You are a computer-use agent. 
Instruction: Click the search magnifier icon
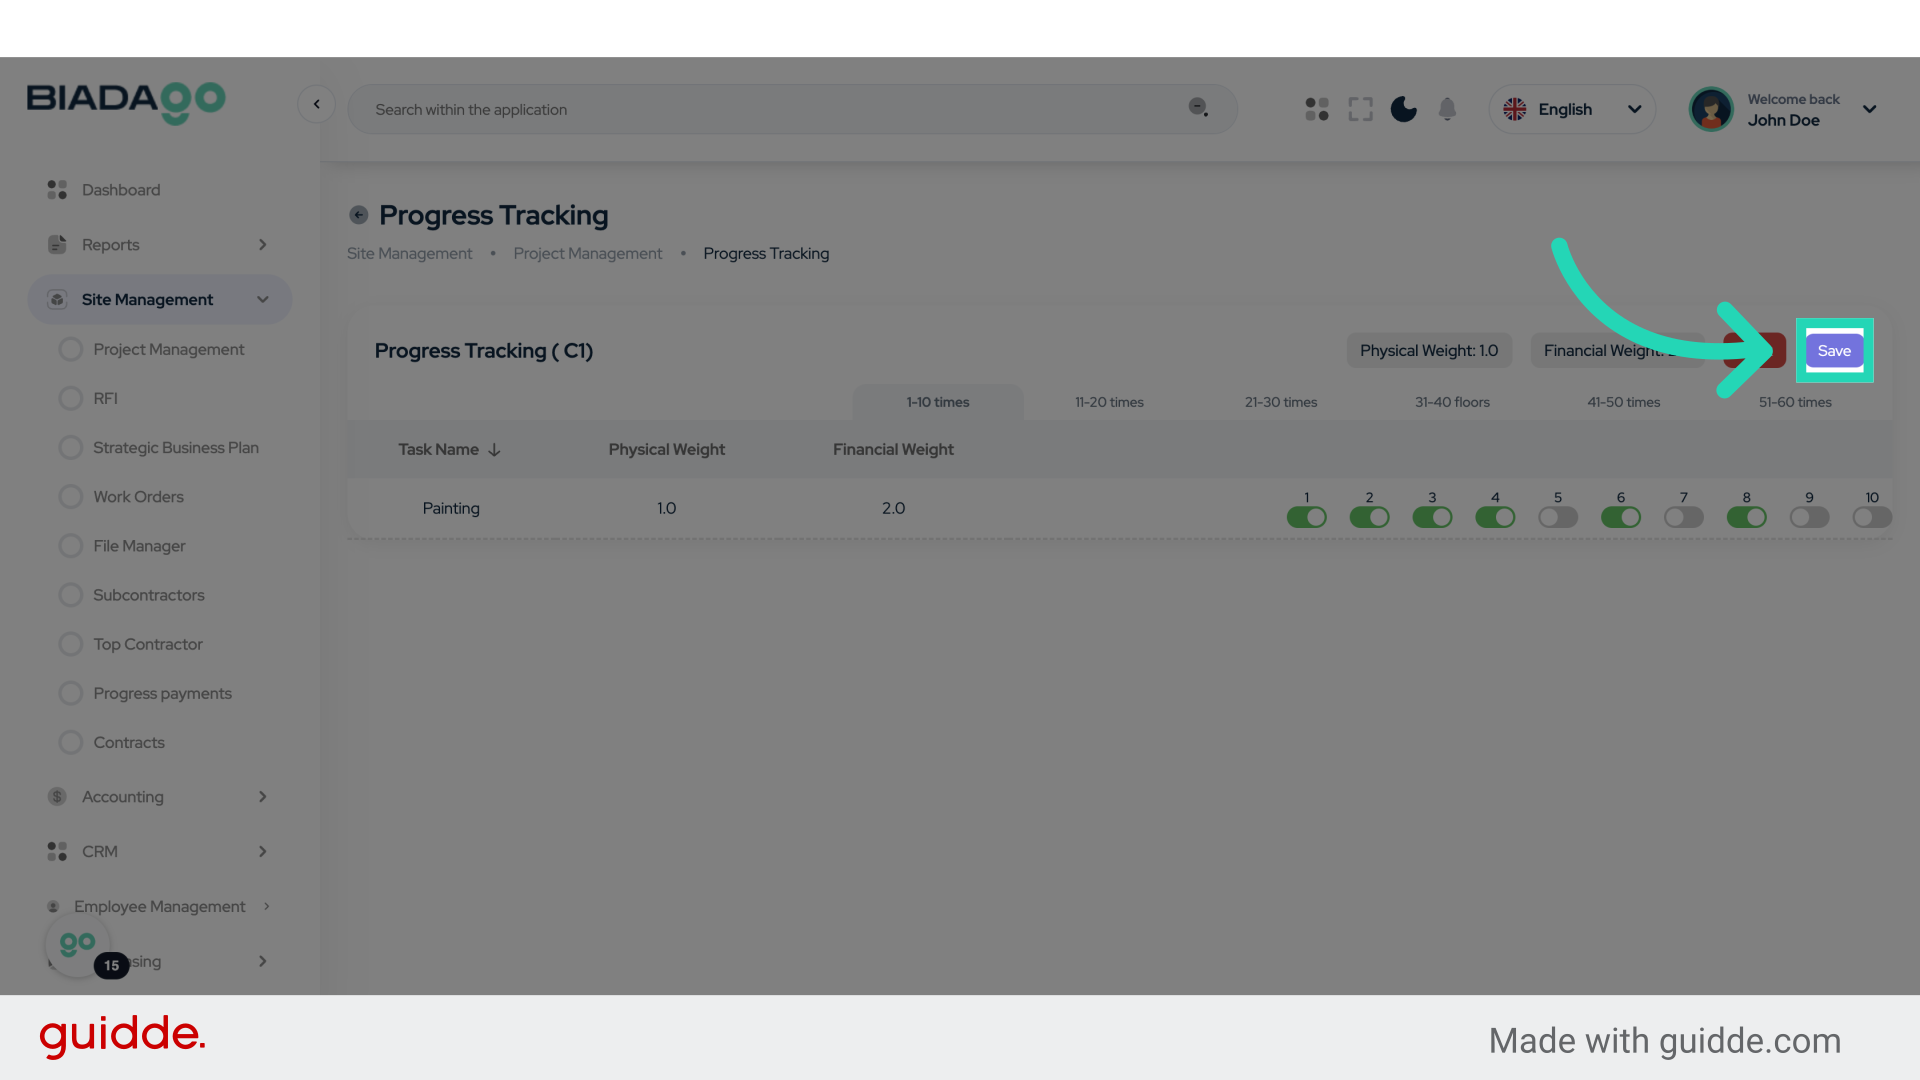click(1198, 108)
